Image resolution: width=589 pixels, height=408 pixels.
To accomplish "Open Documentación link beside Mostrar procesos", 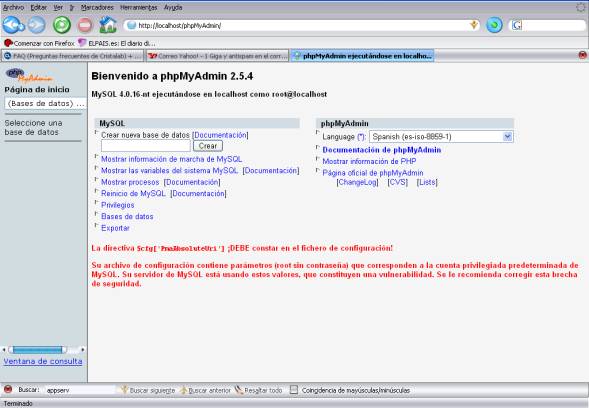I will 192,182.
